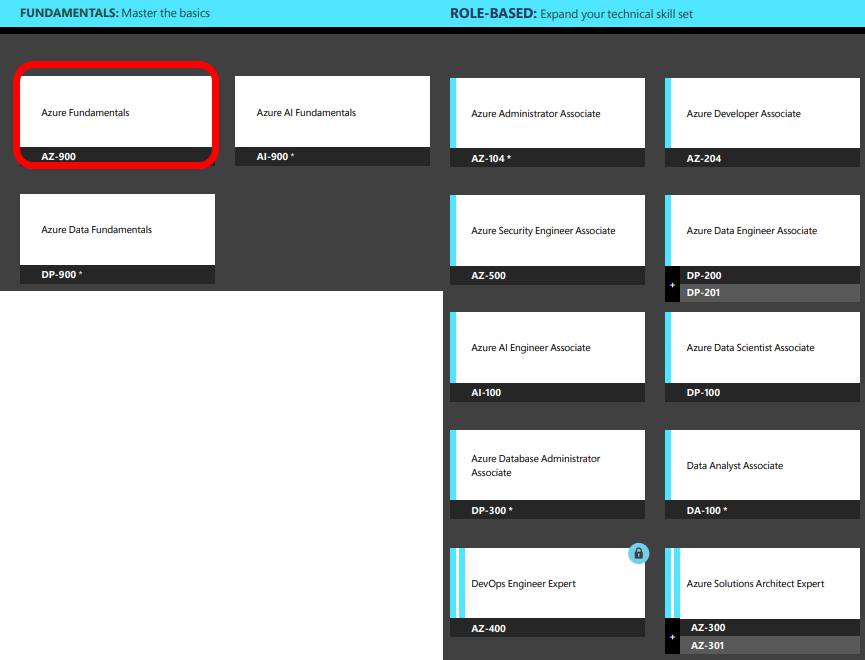Click the lock icon on DevOps Engineer Expert

pos(638,553)
